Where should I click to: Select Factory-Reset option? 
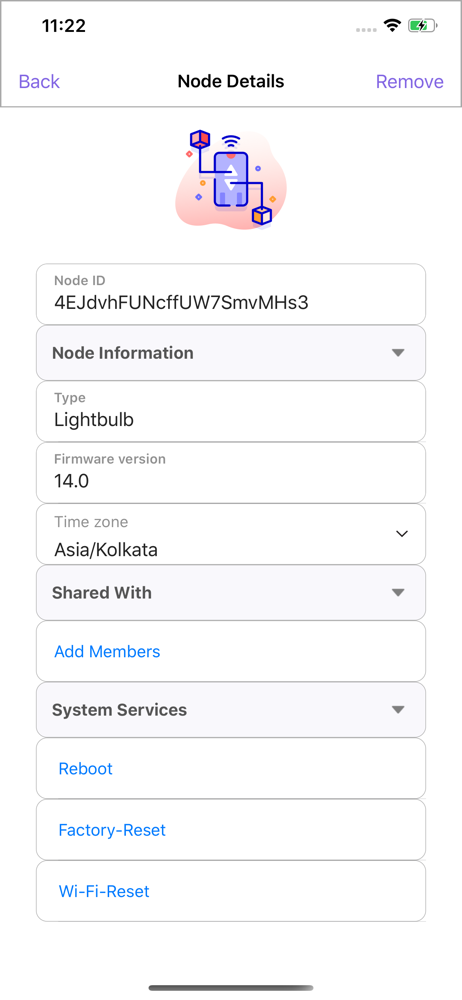112,830
